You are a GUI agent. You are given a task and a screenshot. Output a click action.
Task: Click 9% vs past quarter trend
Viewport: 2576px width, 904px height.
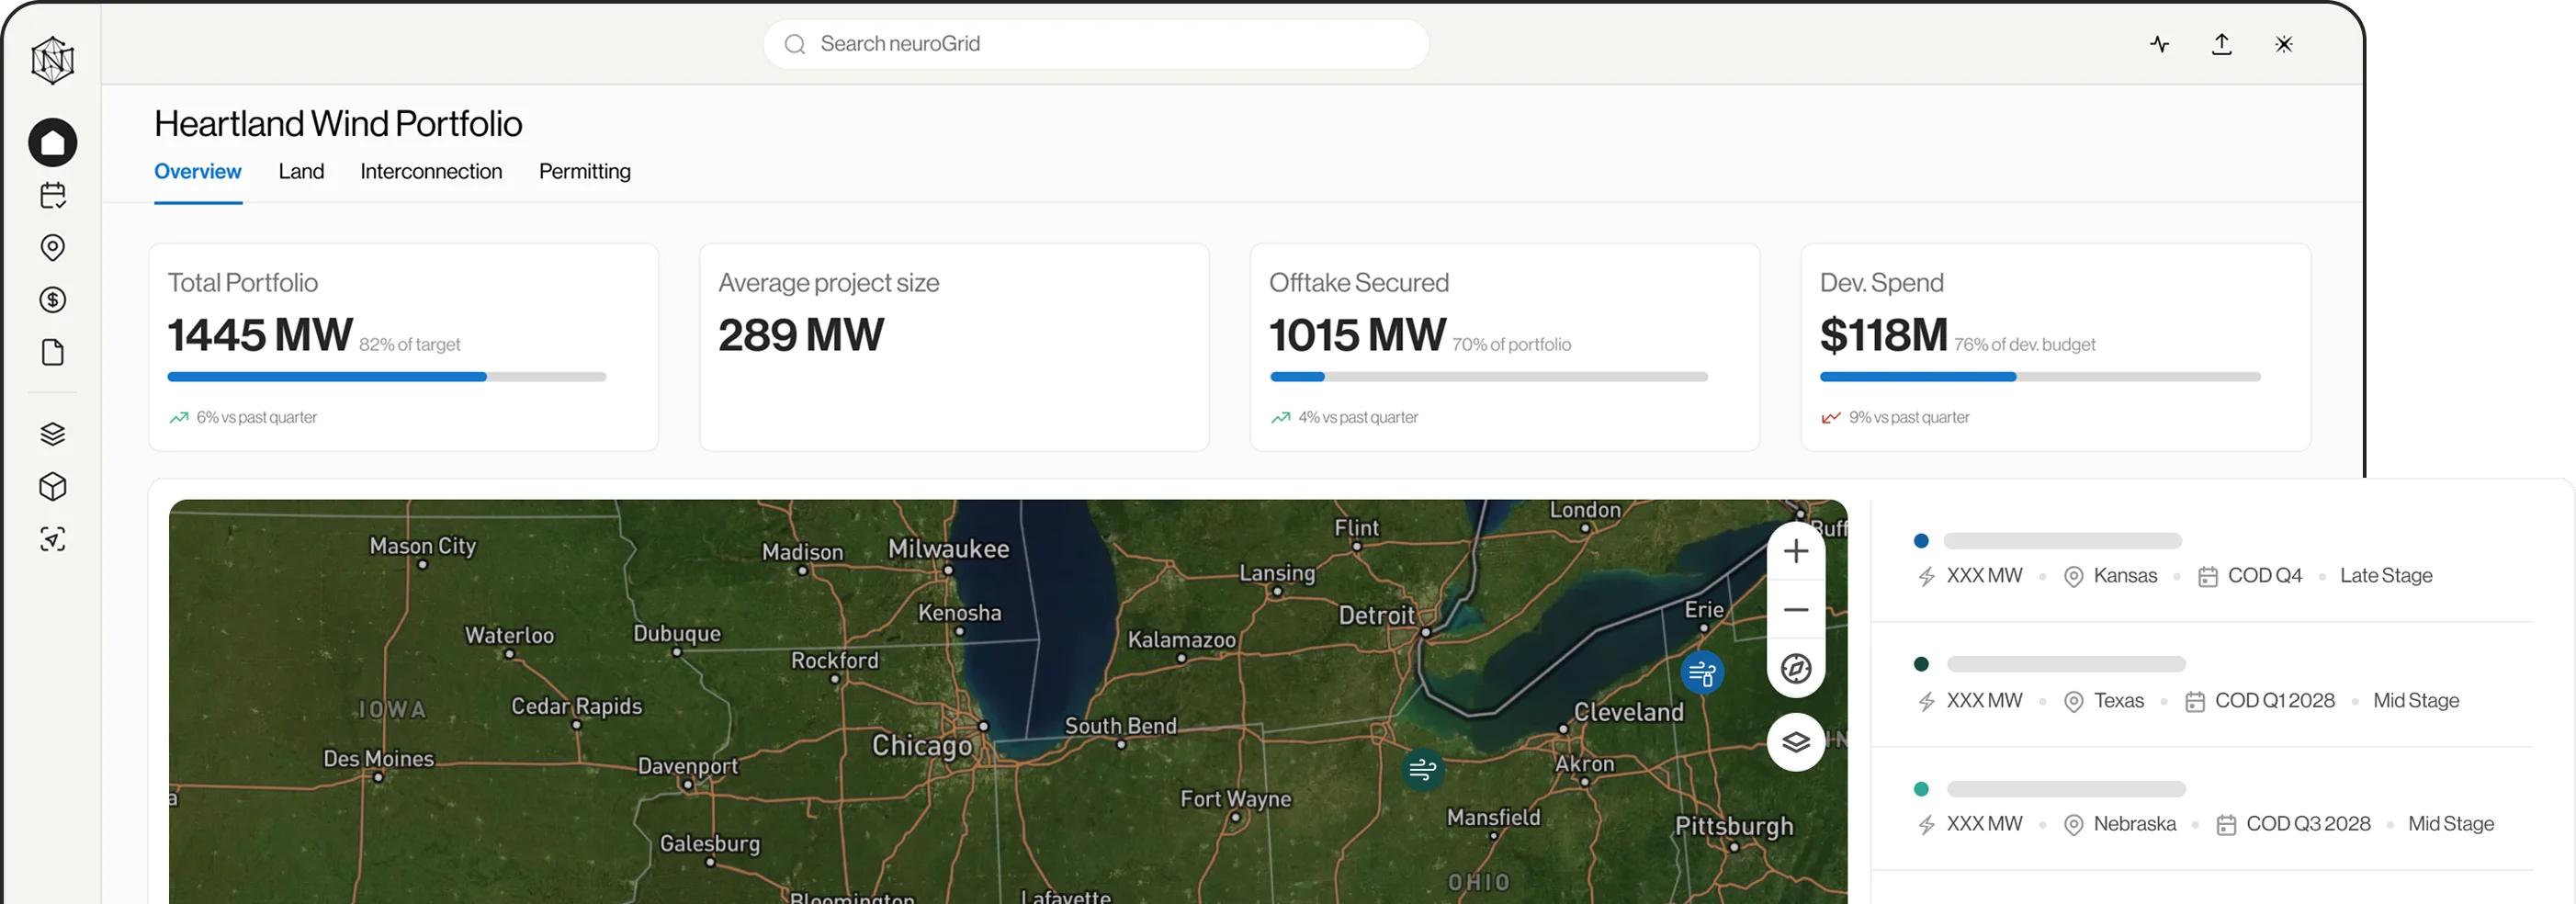(x=1895, y=418)
